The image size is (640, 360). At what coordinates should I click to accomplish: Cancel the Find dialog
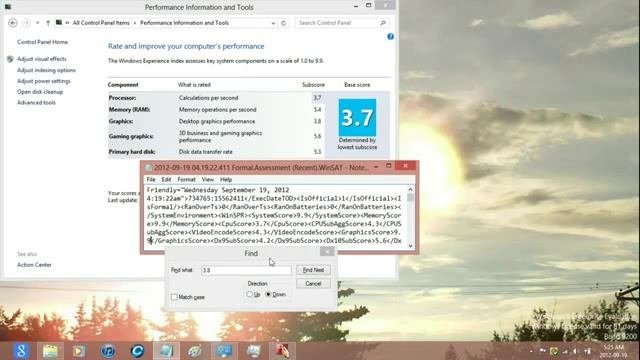(x=313, y=284)
